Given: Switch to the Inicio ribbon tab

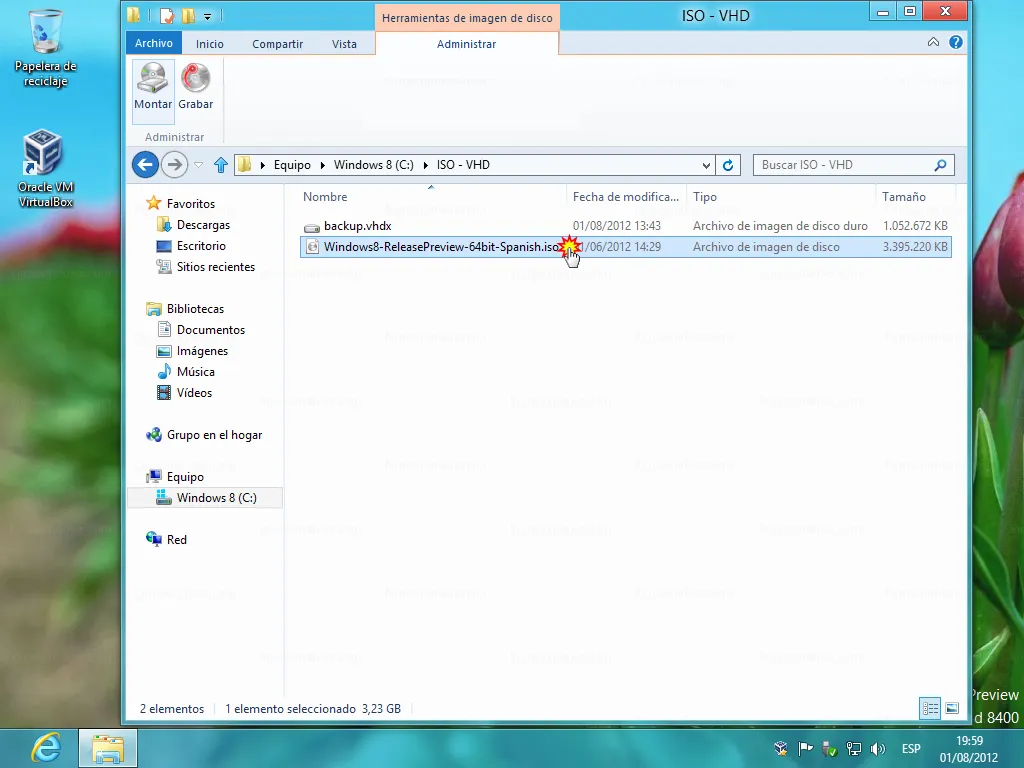Looking at the screenshot, I should (x=210, y=44).
